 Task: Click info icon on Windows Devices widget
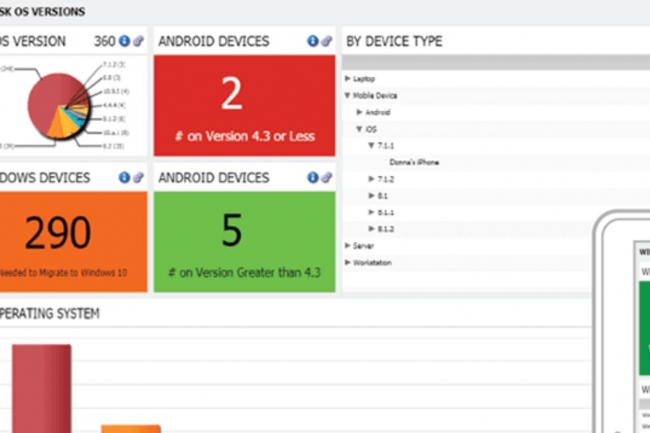coord(124,177)
